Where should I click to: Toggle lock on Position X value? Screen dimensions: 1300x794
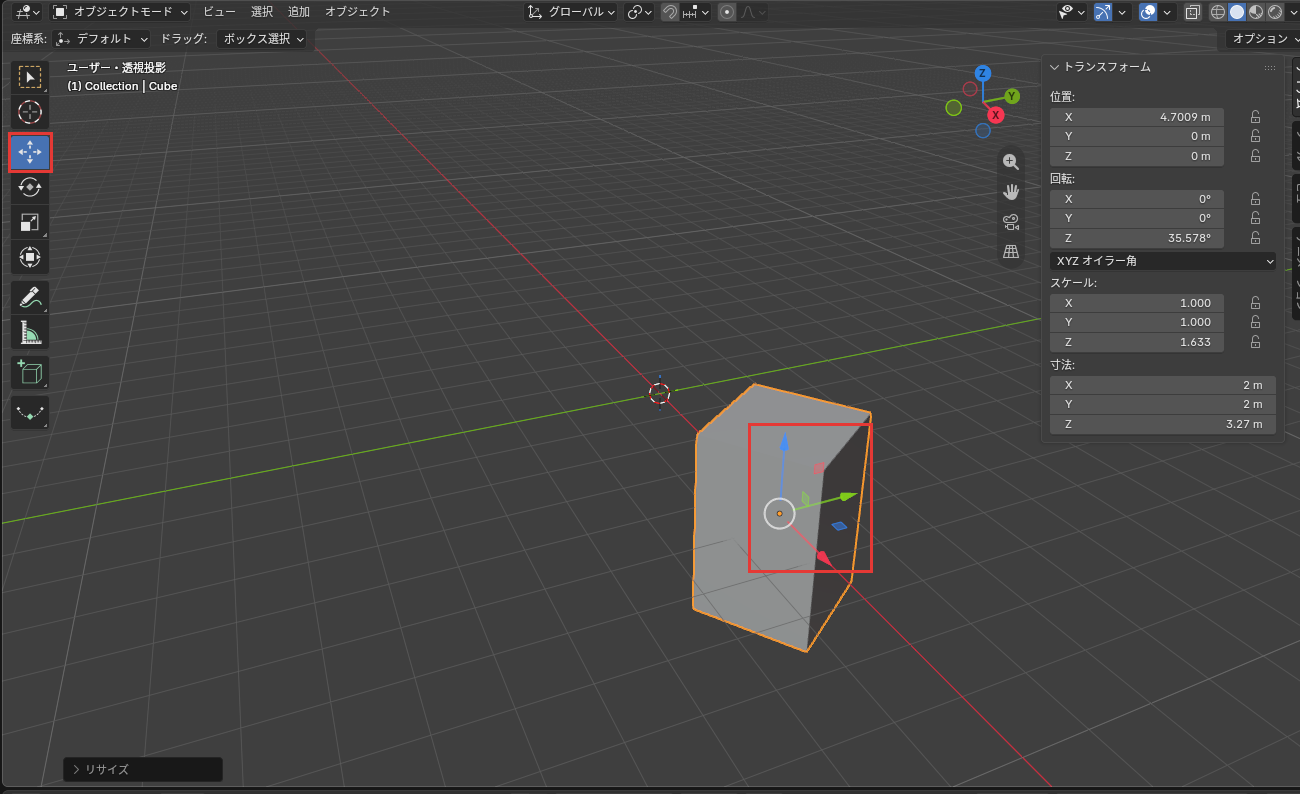[1255, 117]
